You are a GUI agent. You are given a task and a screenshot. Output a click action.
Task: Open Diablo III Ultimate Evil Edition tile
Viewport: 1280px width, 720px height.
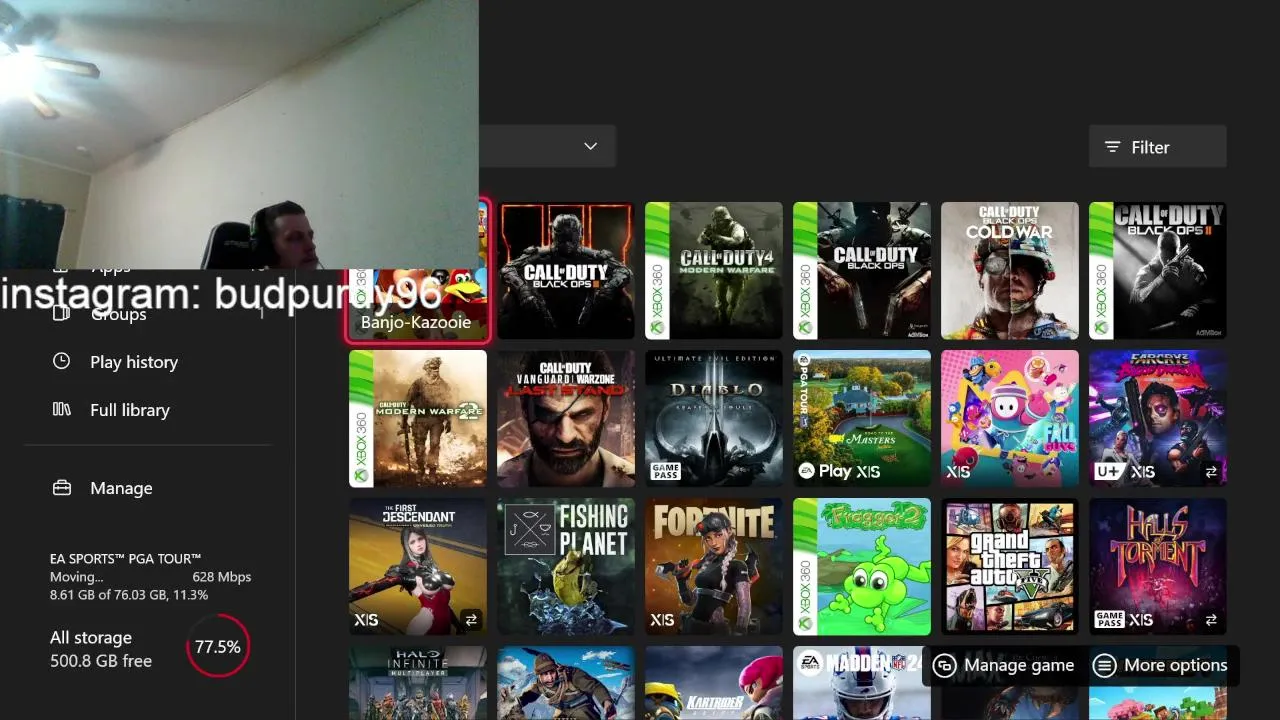714,418
